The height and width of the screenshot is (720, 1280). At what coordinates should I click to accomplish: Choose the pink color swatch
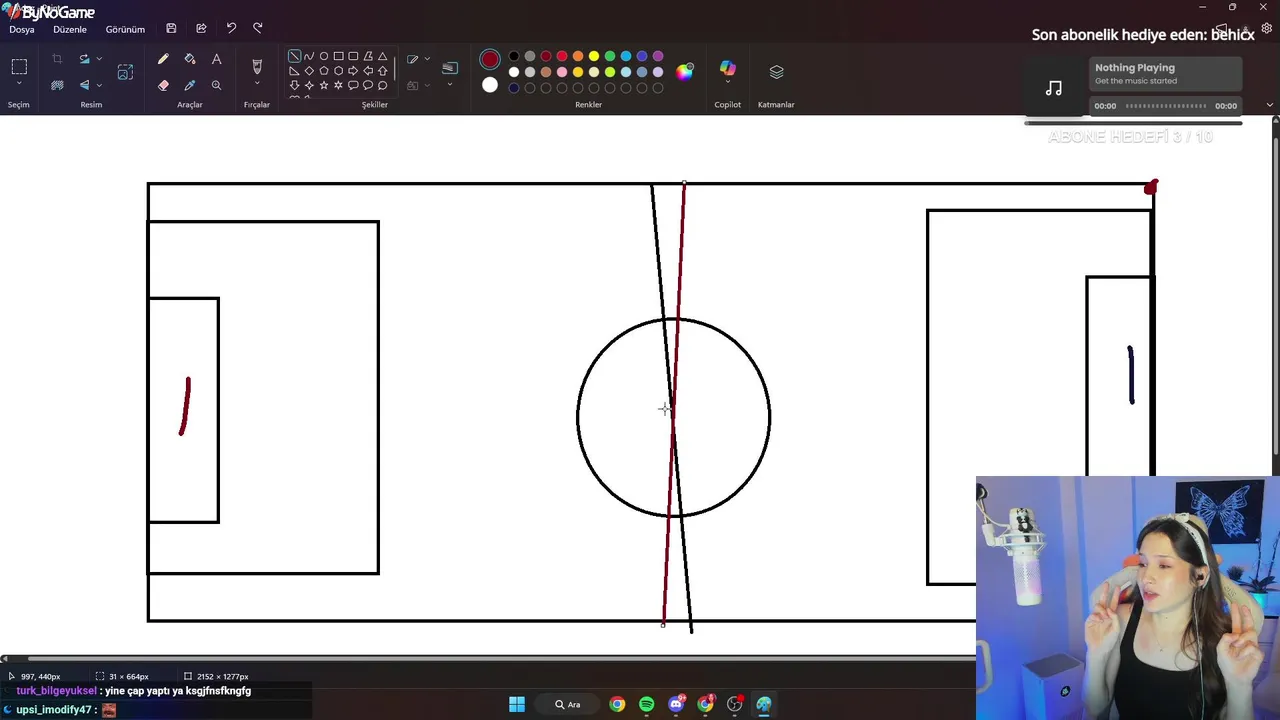pos(562,72)
